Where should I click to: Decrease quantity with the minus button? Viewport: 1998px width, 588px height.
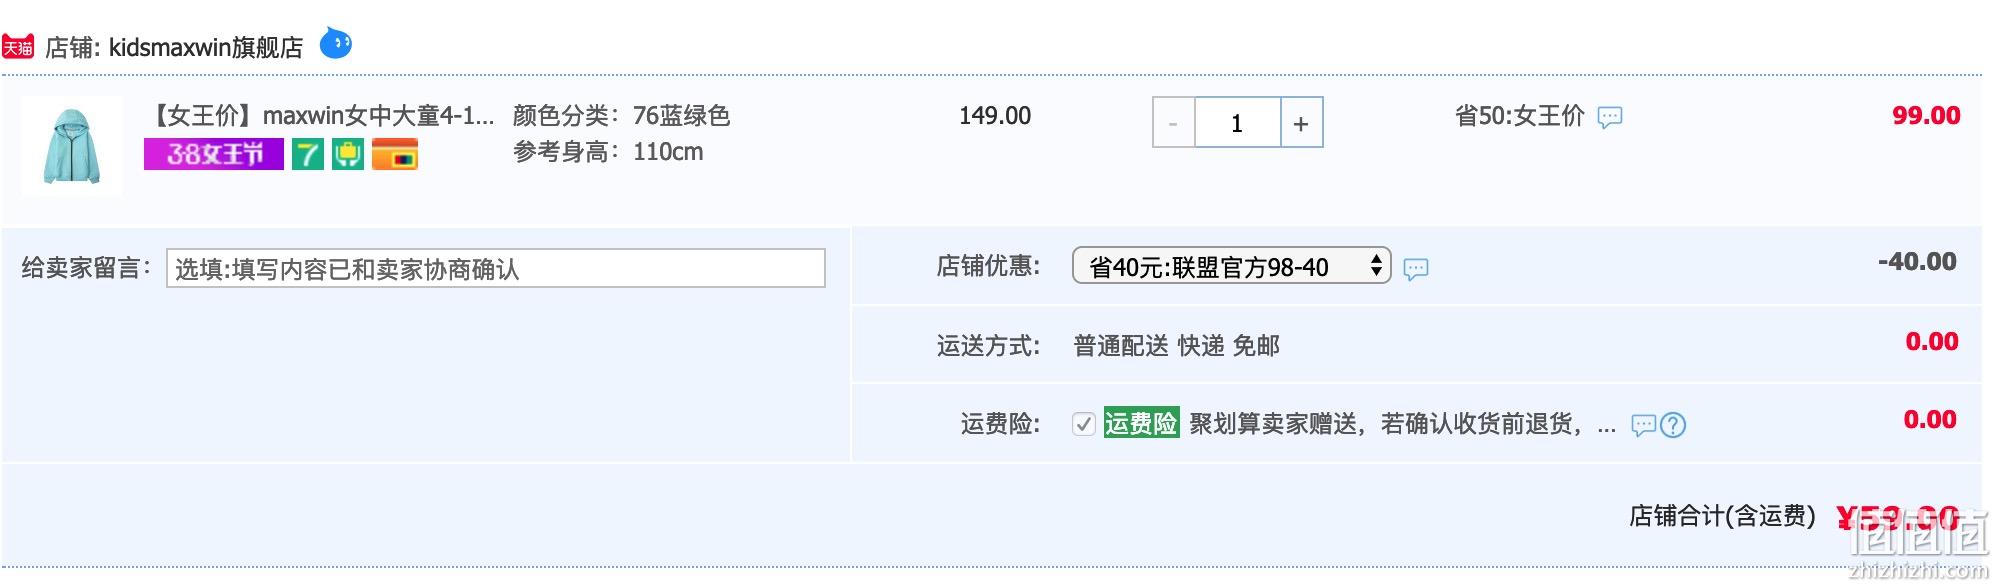point(1174,123)
